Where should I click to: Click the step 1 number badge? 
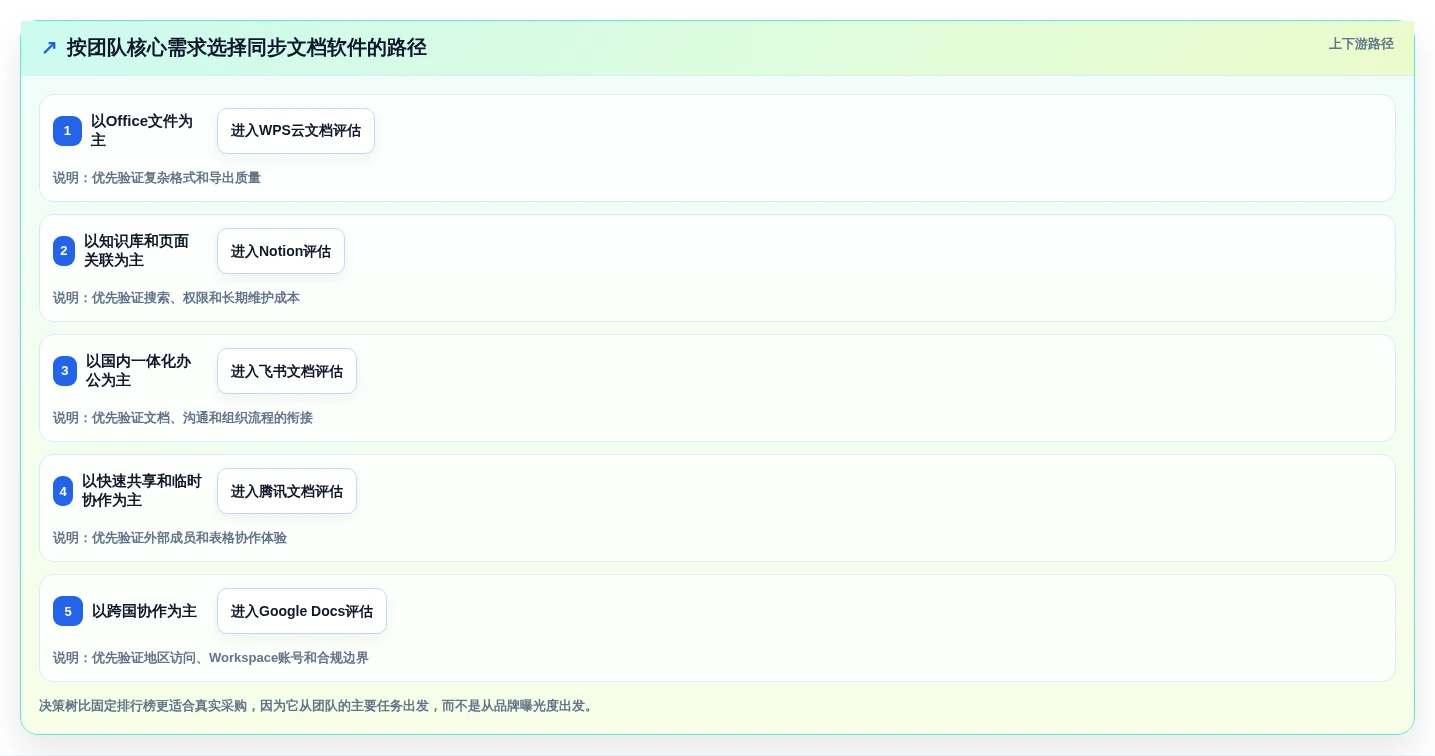click(x=67, y=131)
